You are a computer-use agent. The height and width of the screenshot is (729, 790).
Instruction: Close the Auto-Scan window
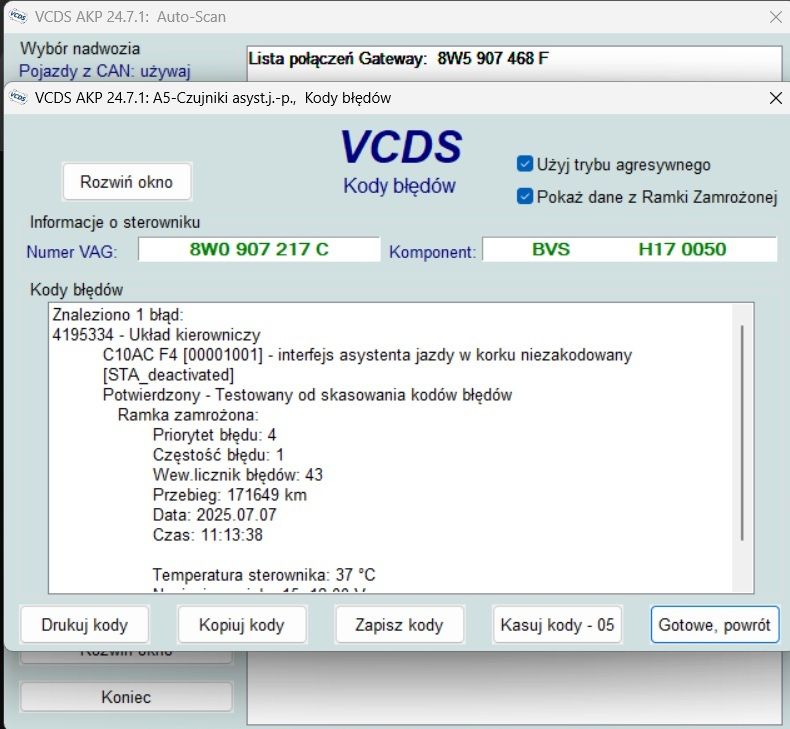[x=776, y=17]
